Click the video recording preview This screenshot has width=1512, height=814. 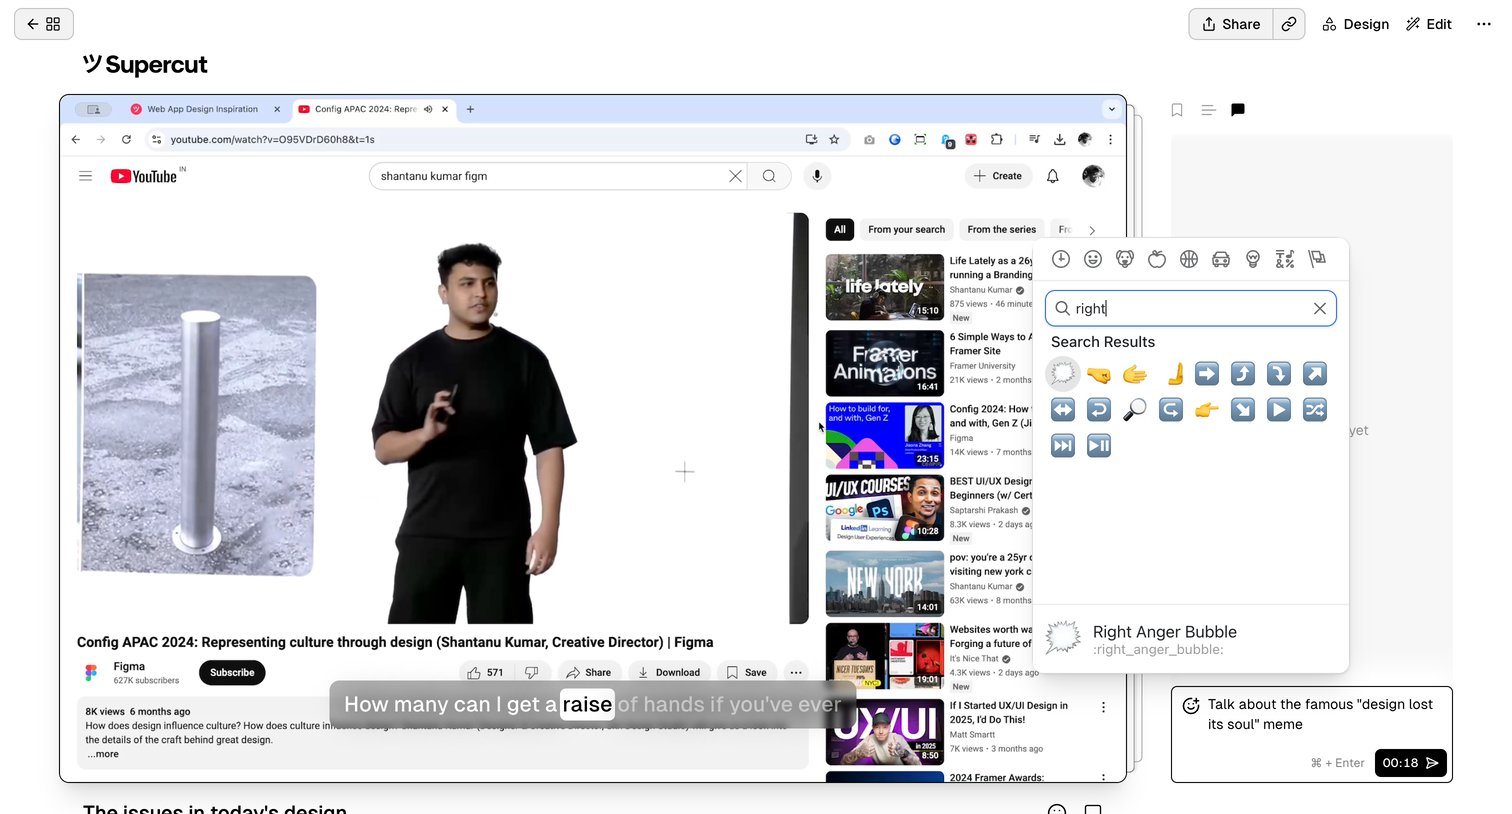point(593,438)
